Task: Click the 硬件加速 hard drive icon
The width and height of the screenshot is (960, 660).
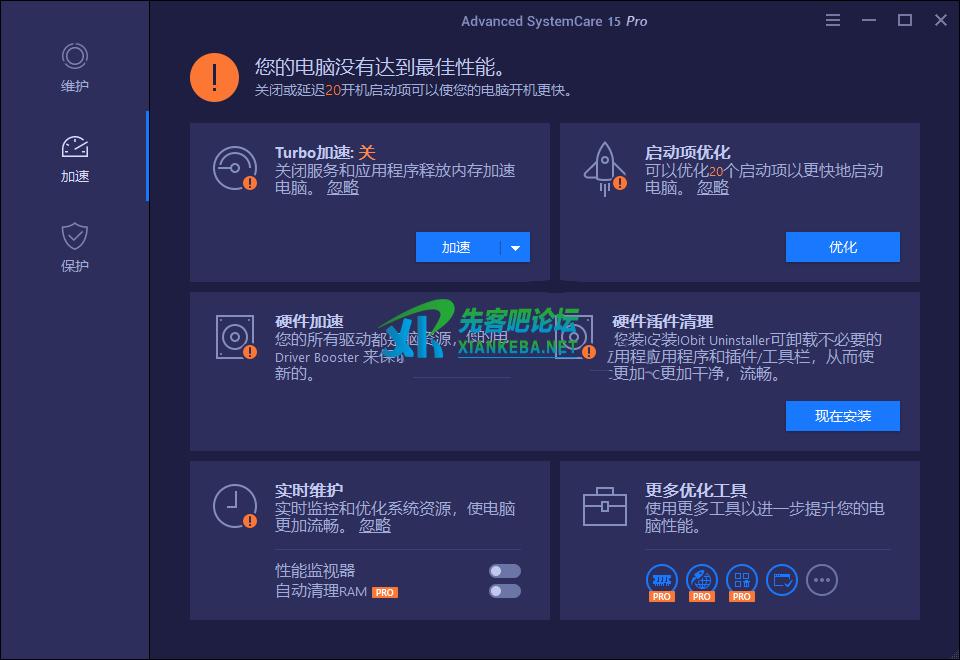Action: (x=235, y=337)
